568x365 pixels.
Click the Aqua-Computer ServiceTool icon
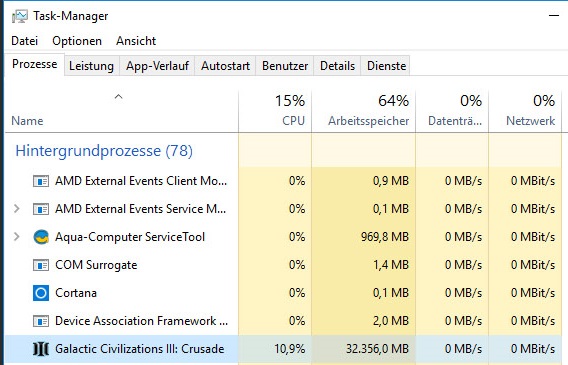click(x=41, y=237)
